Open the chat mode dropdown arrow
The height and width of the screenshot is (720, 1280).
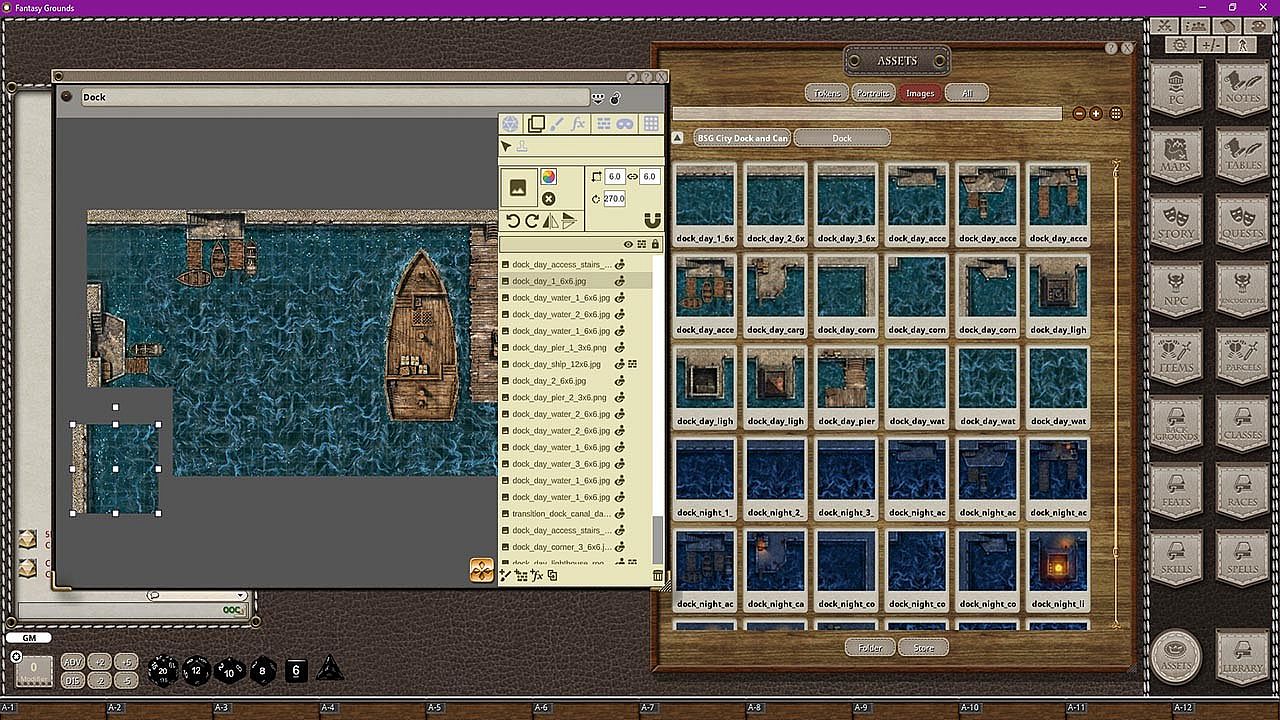point(240,596)
